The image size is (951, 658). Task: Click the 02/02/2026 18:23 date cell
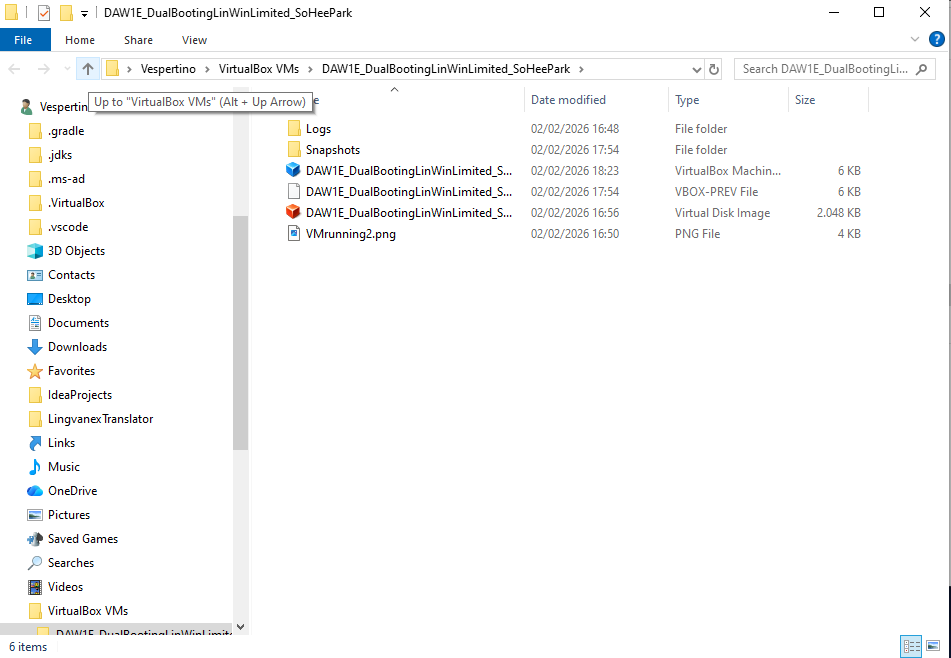(575, 170)
